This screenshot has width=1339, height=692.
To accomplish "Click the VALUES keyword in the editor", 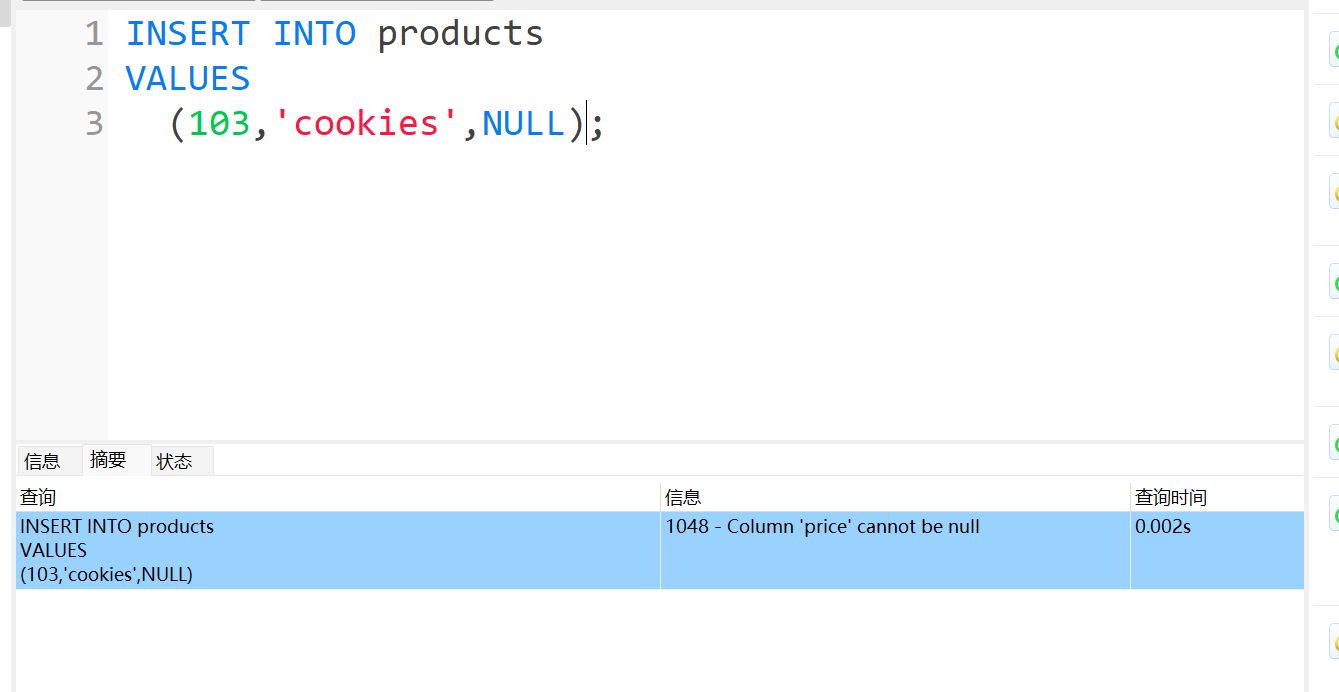I will pos(188,79).
